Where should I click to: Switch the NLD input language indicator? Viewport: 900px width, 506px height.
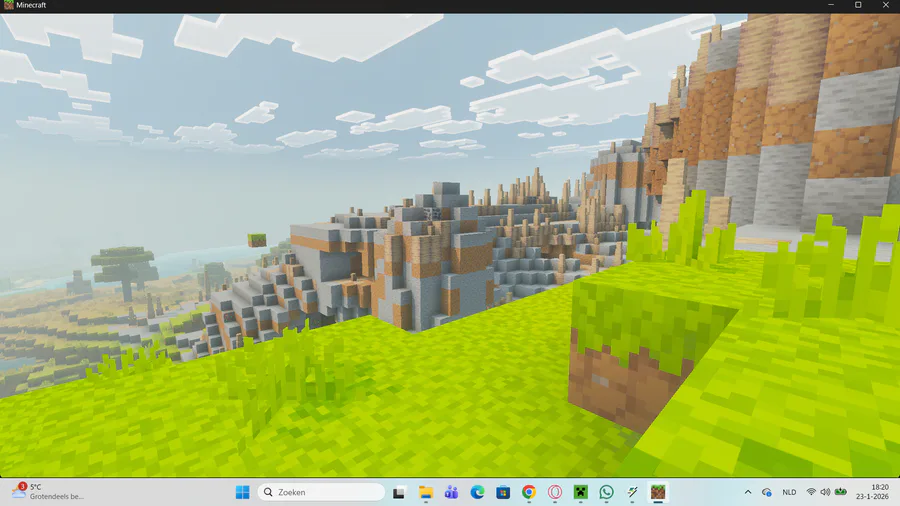coord(789,492)
